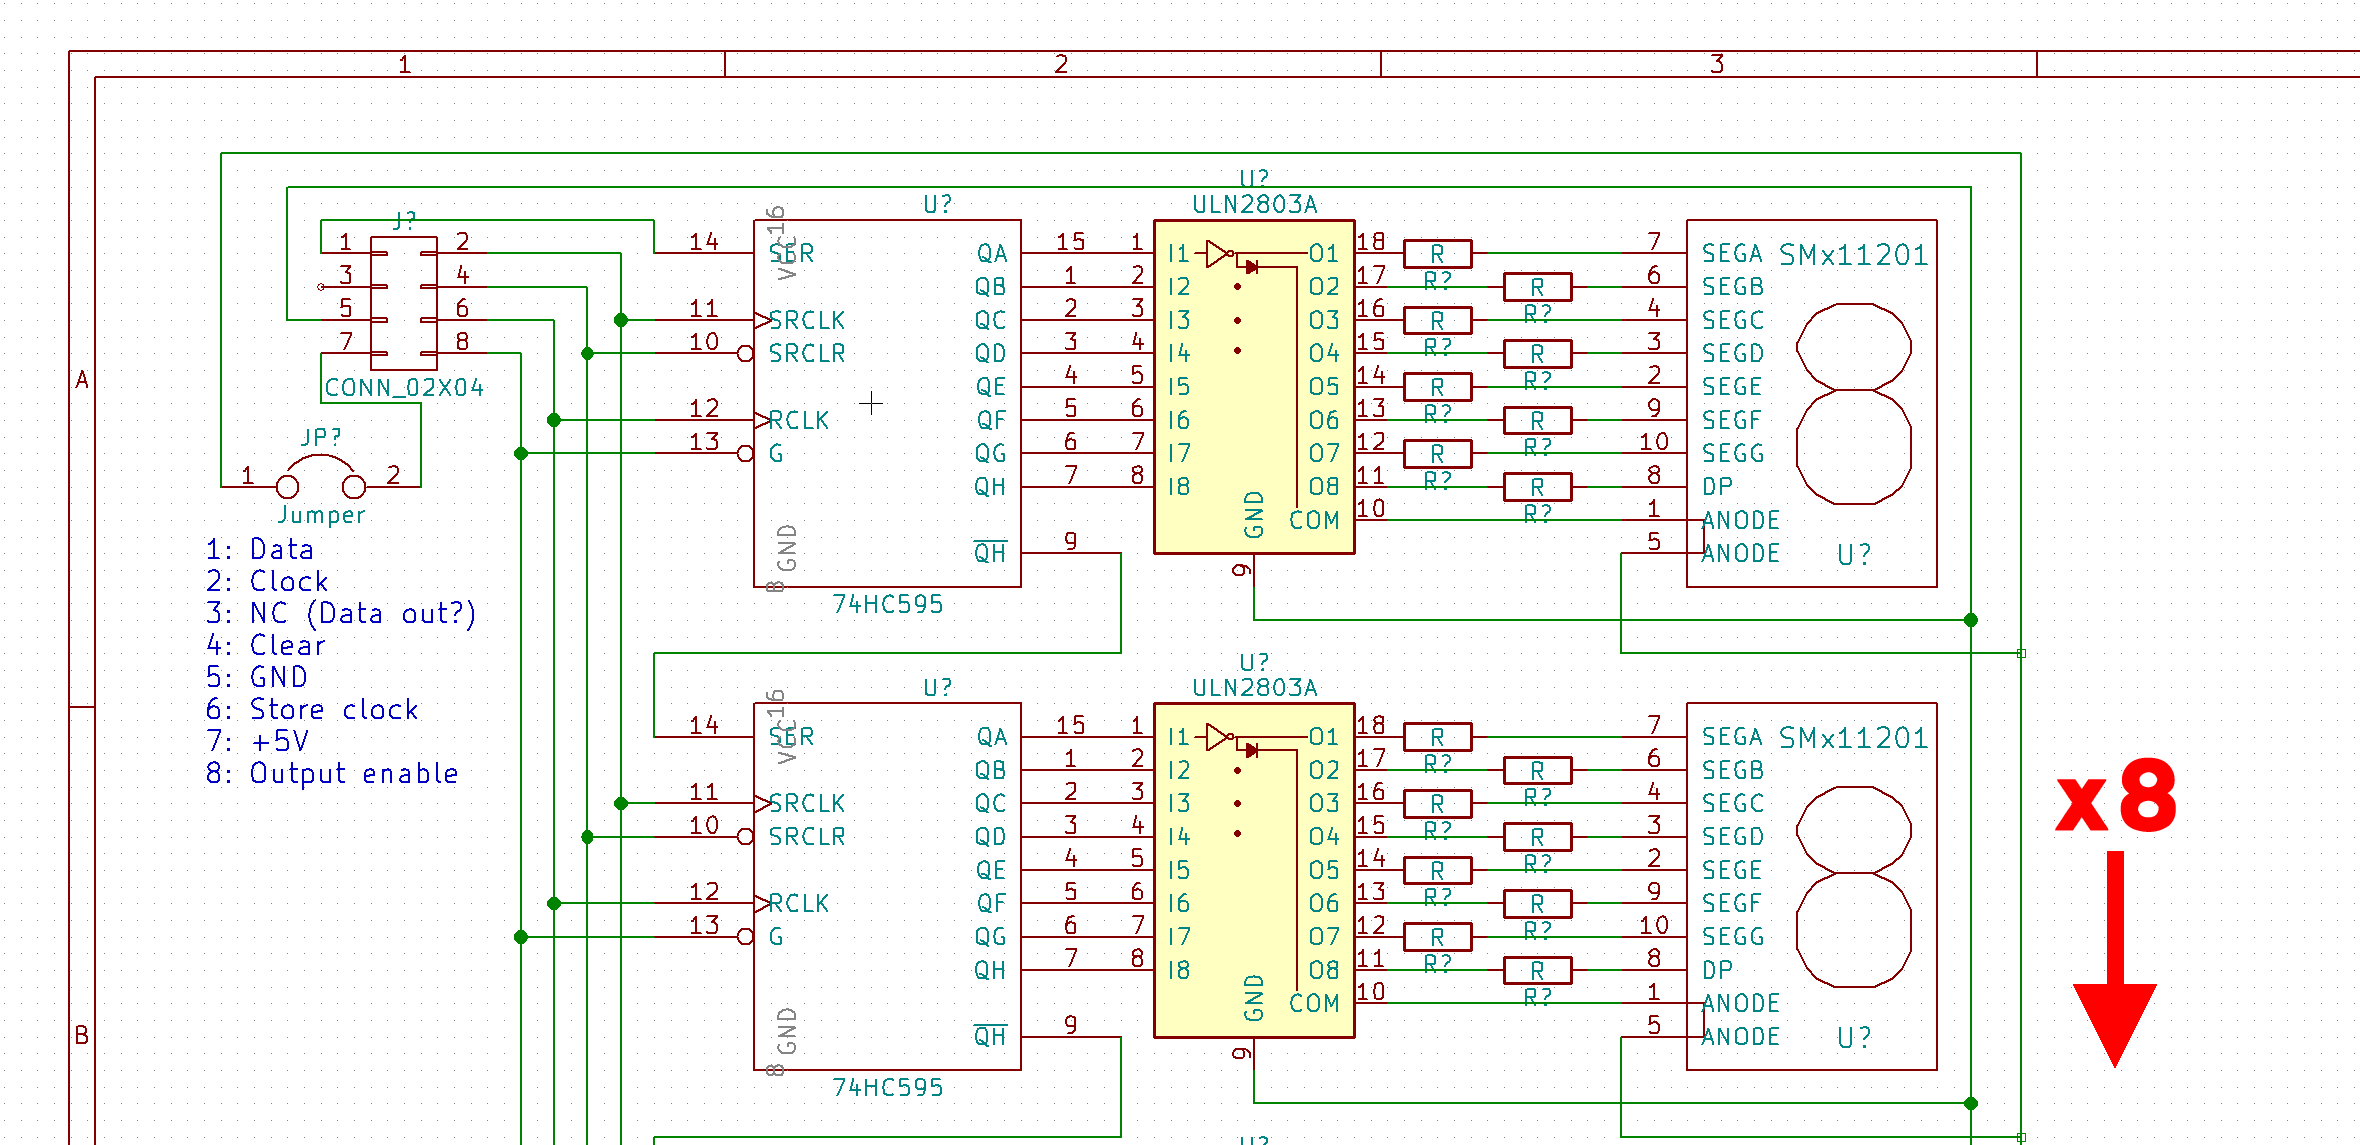Click the DP pin label of the lower display
2360x1145 pixels.
(x=1717, y=969)
